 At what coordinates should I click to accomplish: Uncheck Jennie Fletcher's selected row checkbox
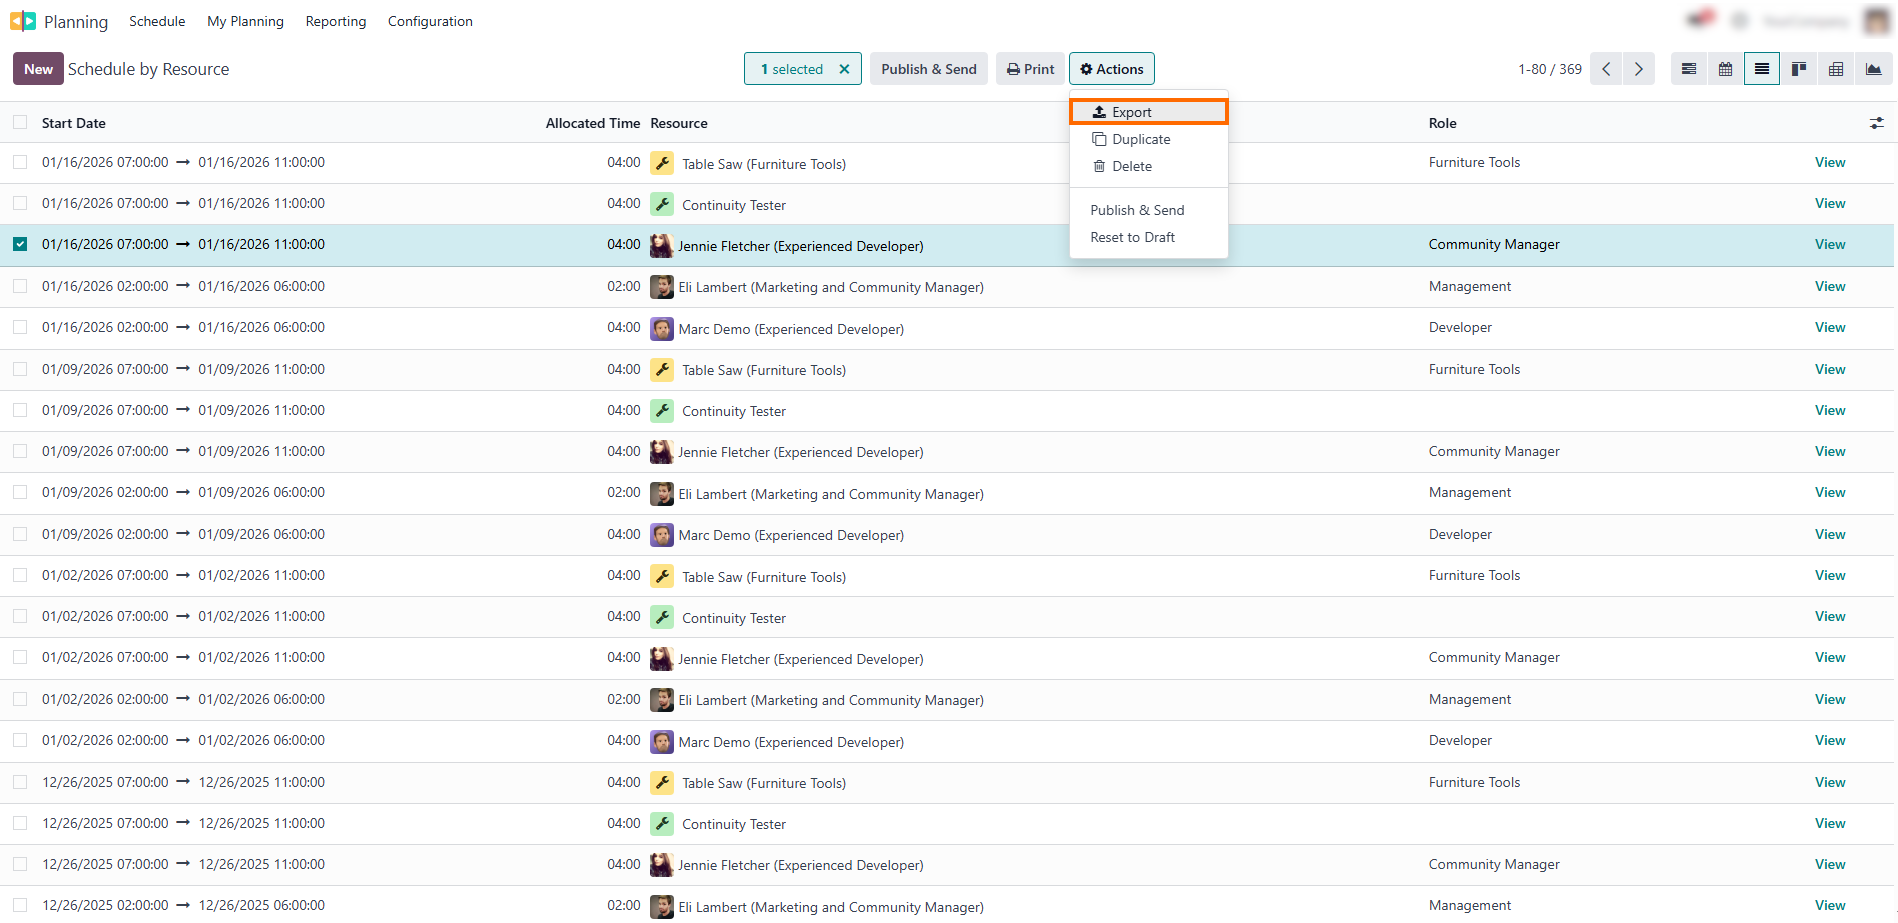point(20,244)
